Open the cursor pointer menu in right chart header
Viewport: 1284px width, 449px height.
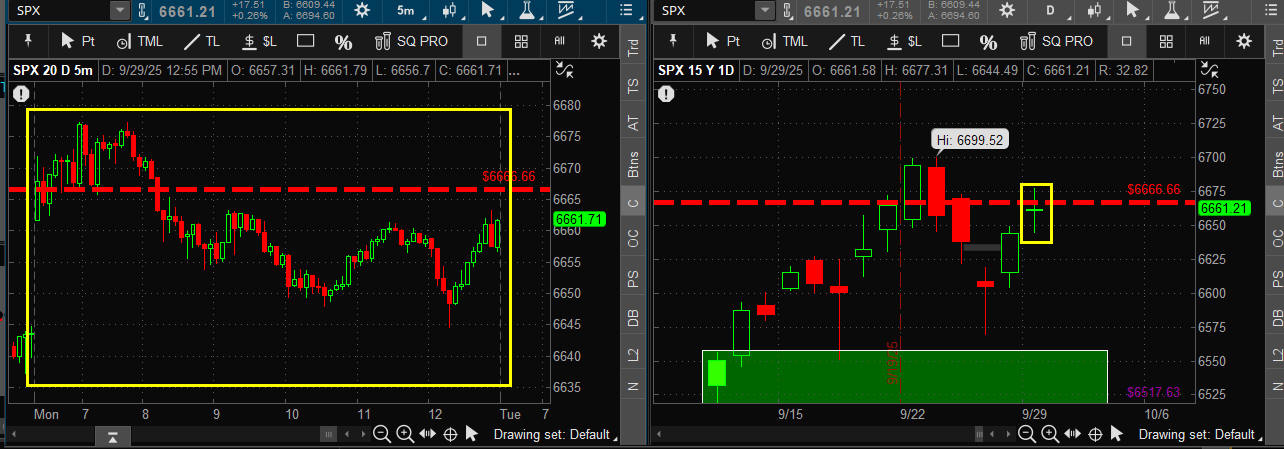click(x=1132, y=11)
